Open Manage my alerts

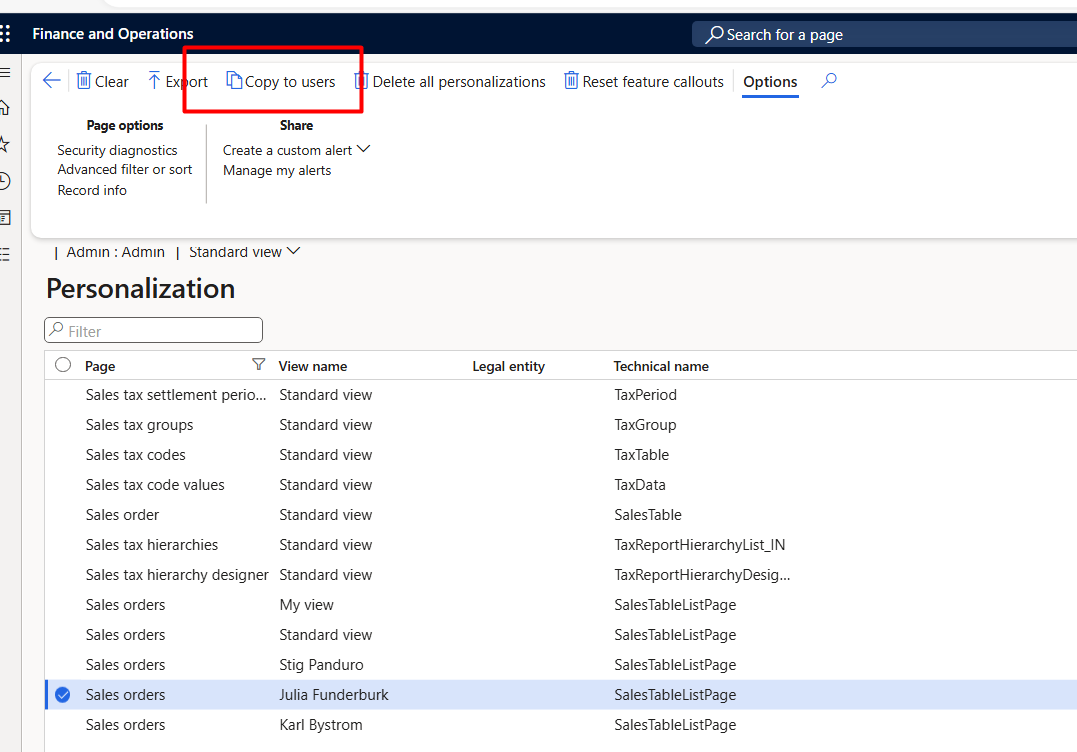[x=277, y=170]
